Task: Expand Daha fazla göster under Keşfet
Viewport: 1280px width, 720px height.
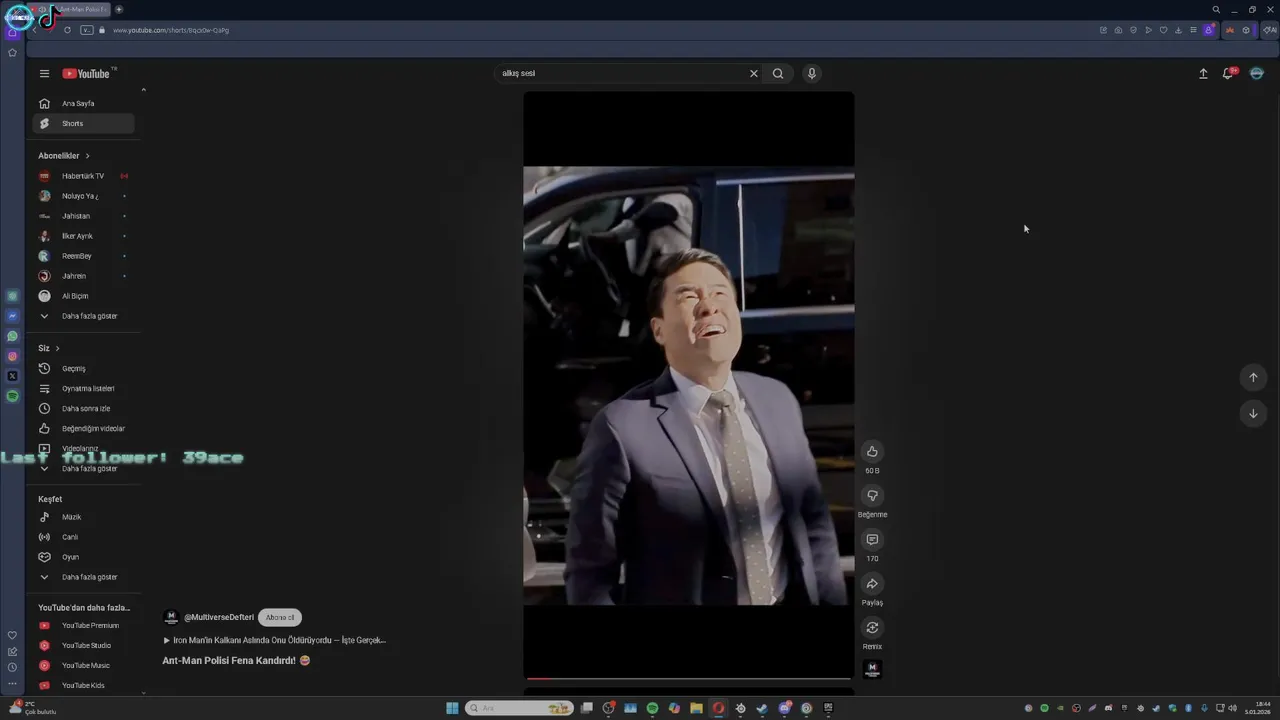Action: coord(83,577)
